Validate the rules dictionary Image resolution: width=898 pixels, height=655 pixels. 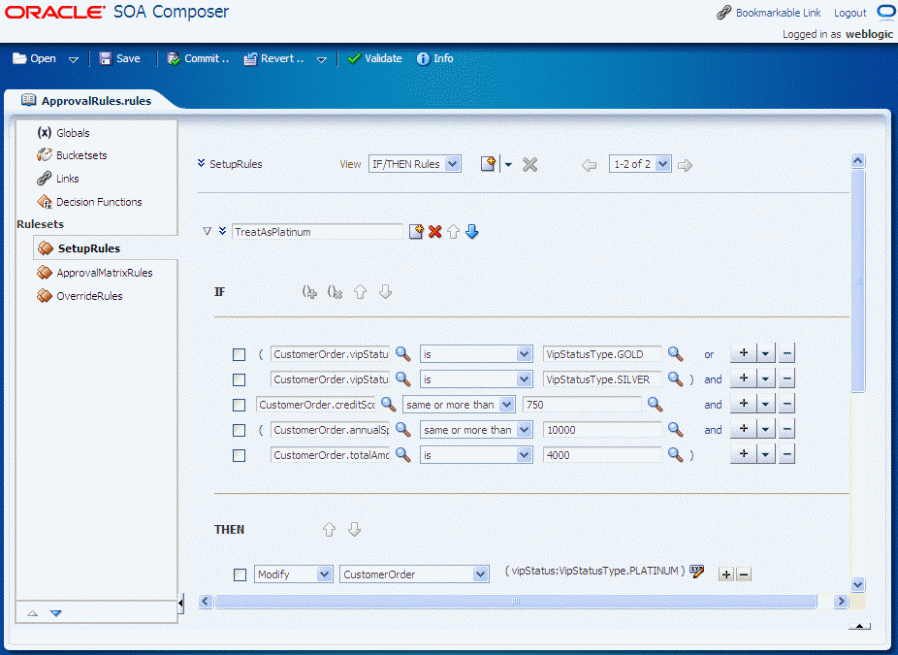click(375, 58)
